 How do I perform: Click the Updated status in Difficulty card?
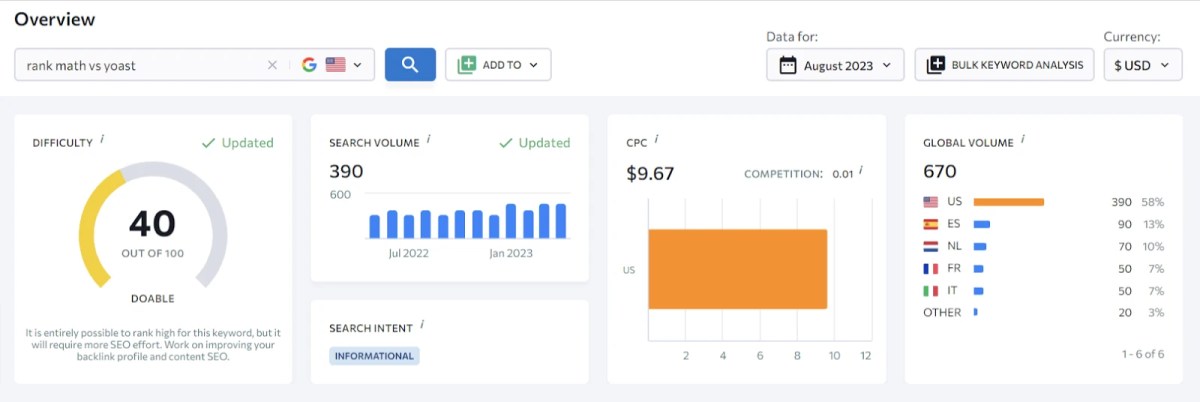[237, 143]
